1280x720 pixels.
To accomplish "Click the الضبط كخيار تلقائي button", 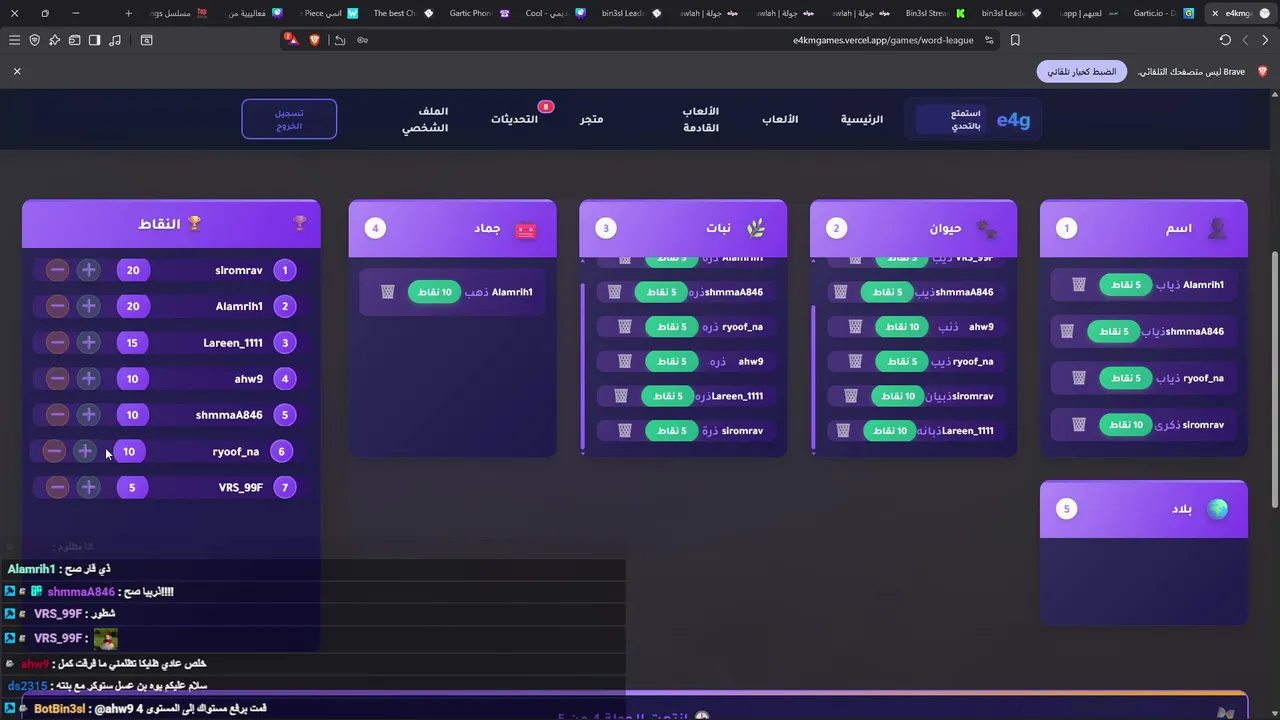I will [x=1082, y=72].
